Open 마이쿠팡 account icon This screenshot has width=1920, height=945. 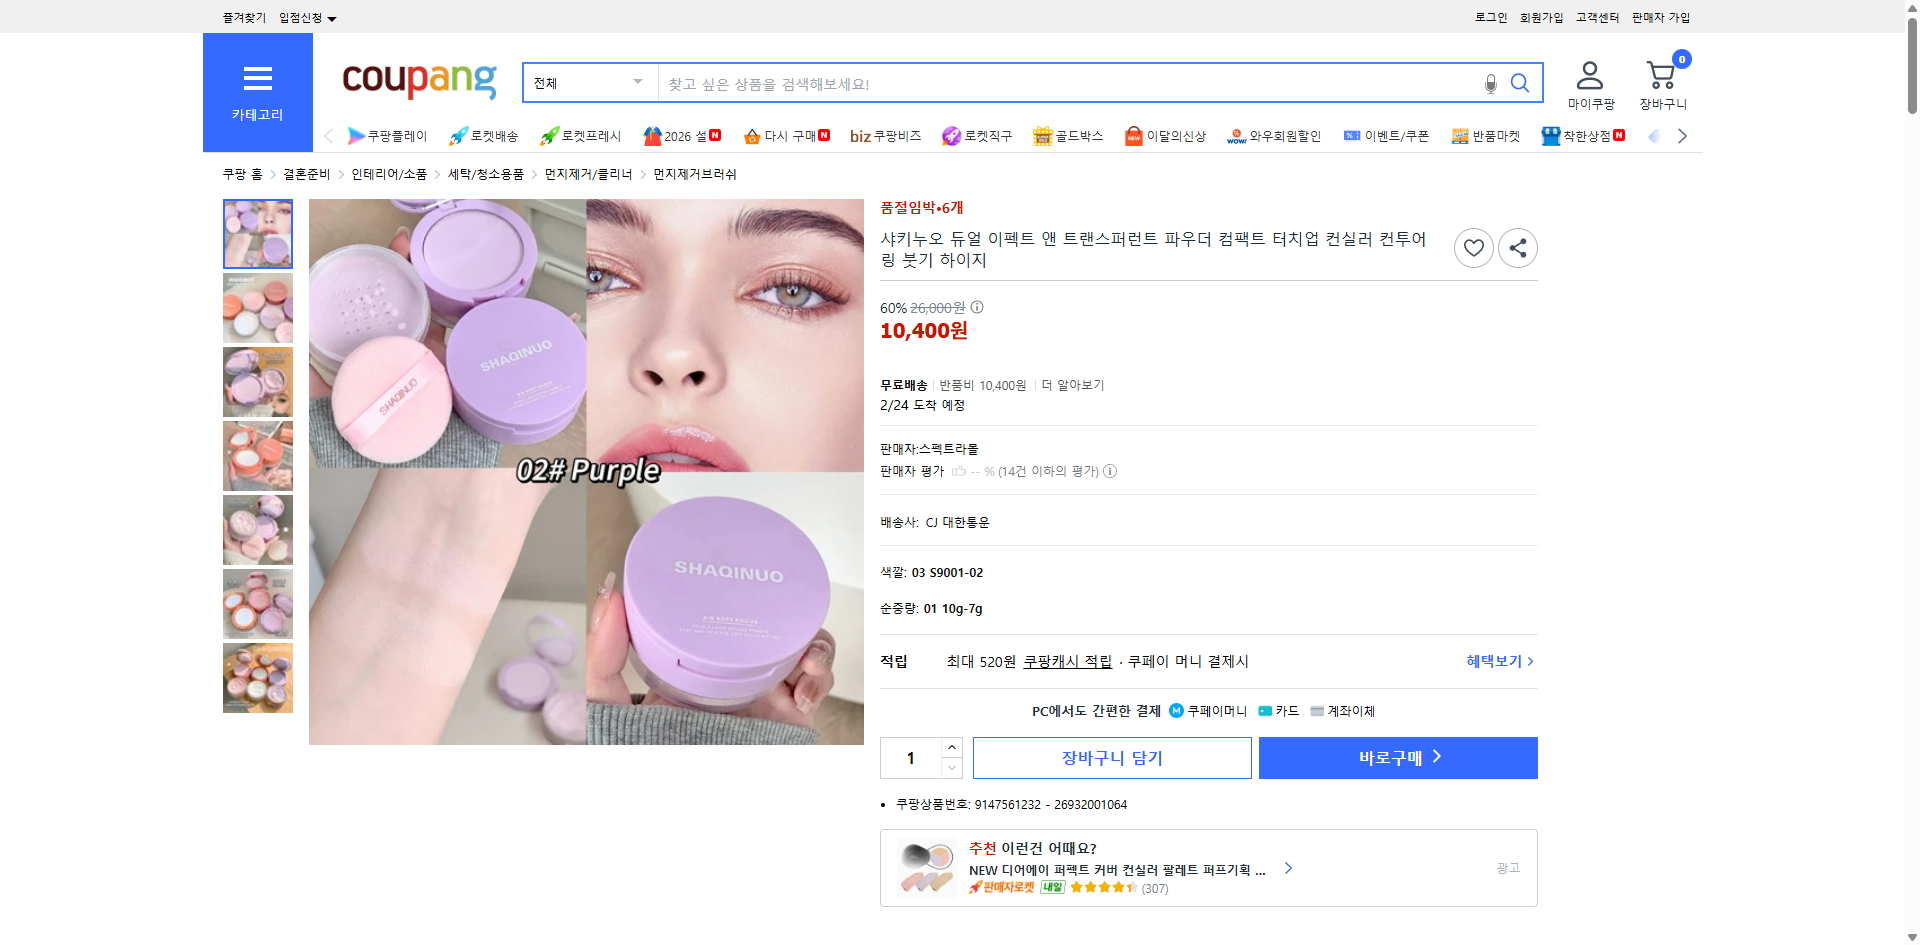1589,75
